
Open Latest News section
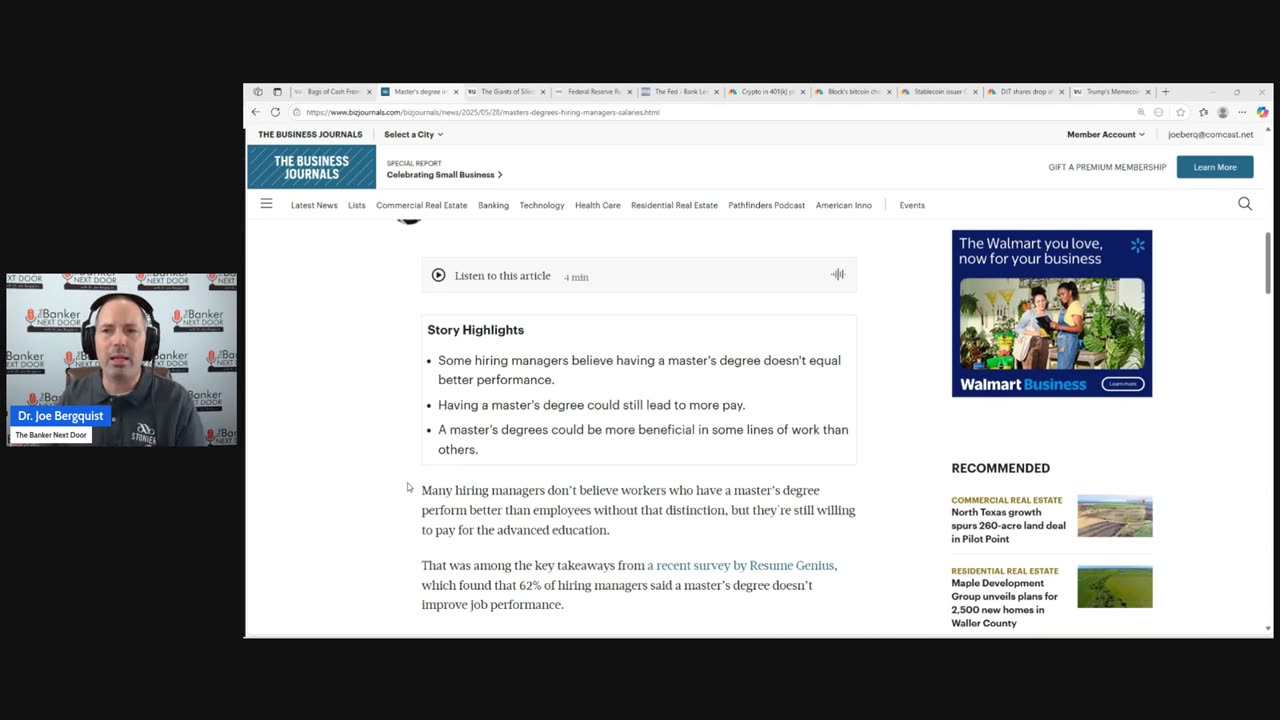(314, 205)
